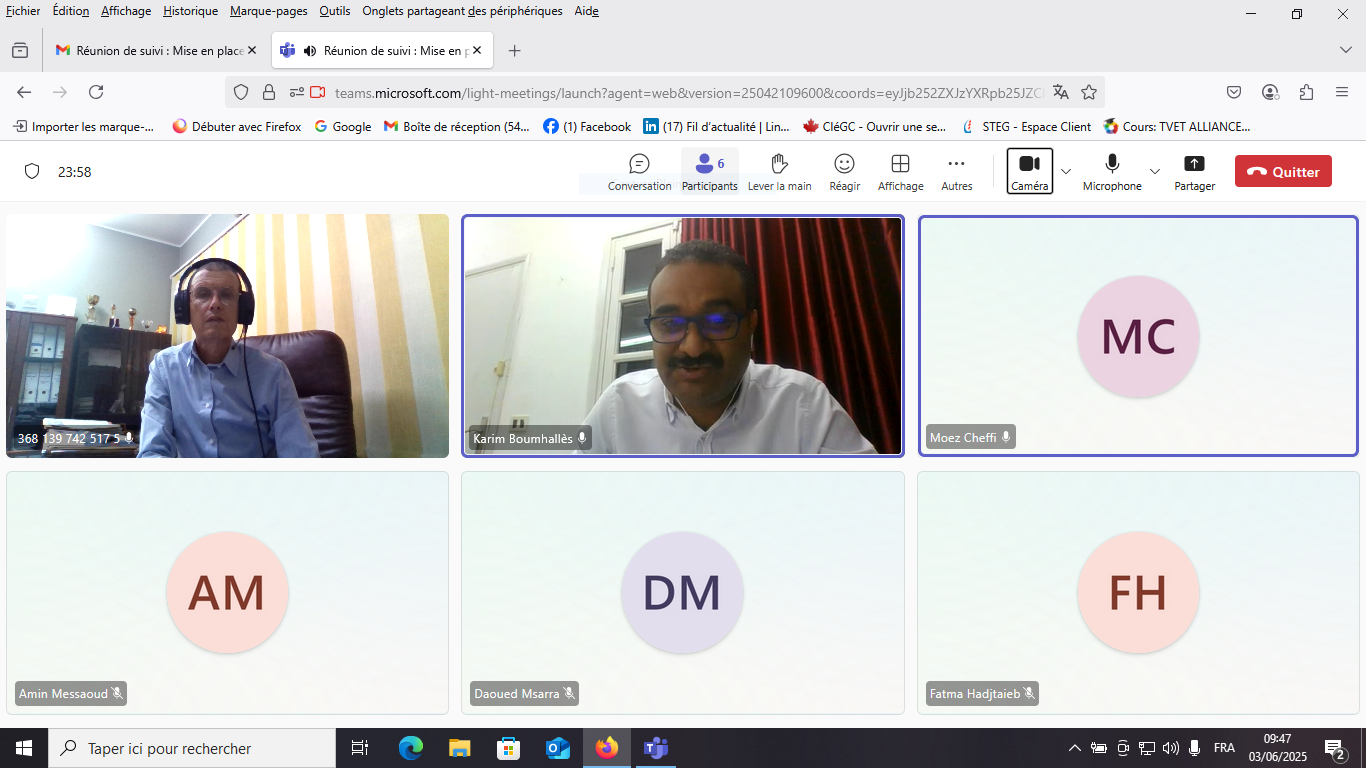Open the Édition menu
This screenshot has width=1366, height=768.
tap(71, 11)
